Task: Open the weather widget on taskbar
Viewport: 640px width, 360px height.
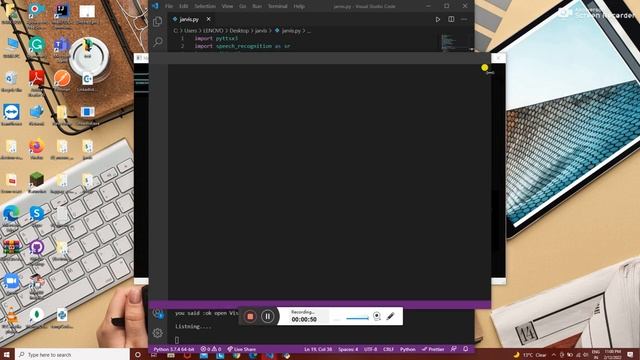Action: (530, 355)
